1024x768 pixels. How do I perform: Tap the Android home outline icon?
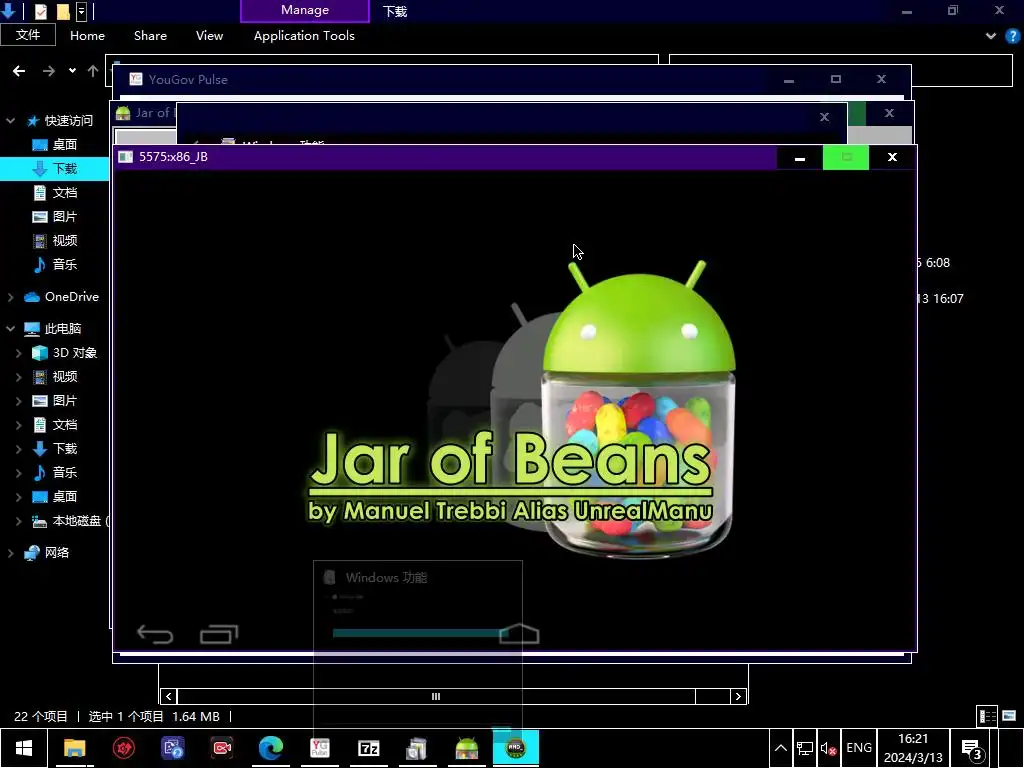tap(519, 633)
